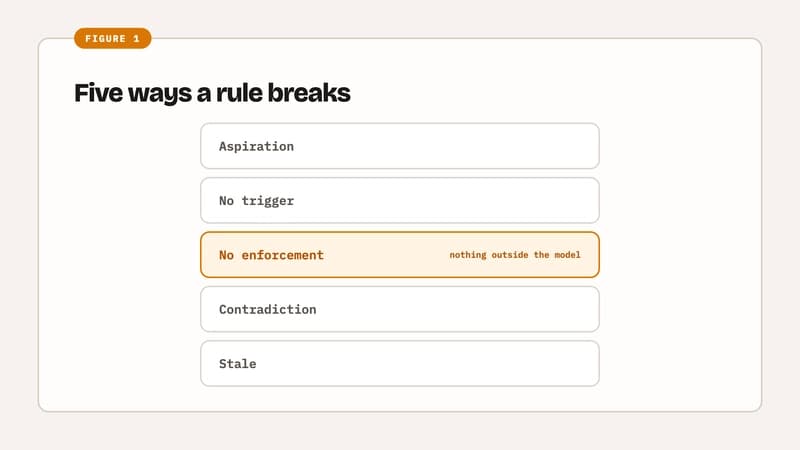
Task: Choose the No trigger row
Action: click(399, 201)
